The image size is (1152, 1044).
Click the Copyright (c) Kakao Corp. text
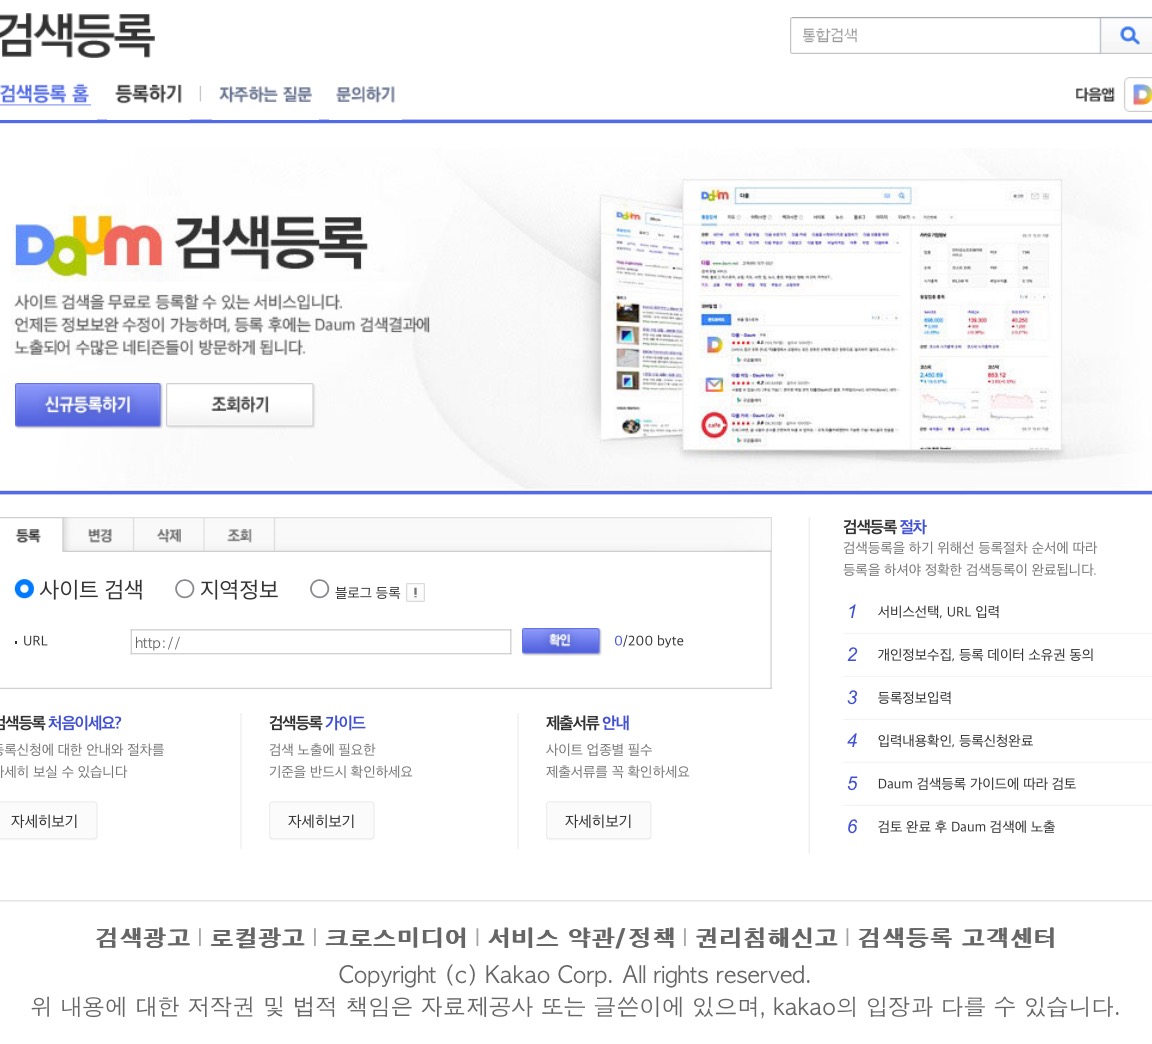(575, 975)
